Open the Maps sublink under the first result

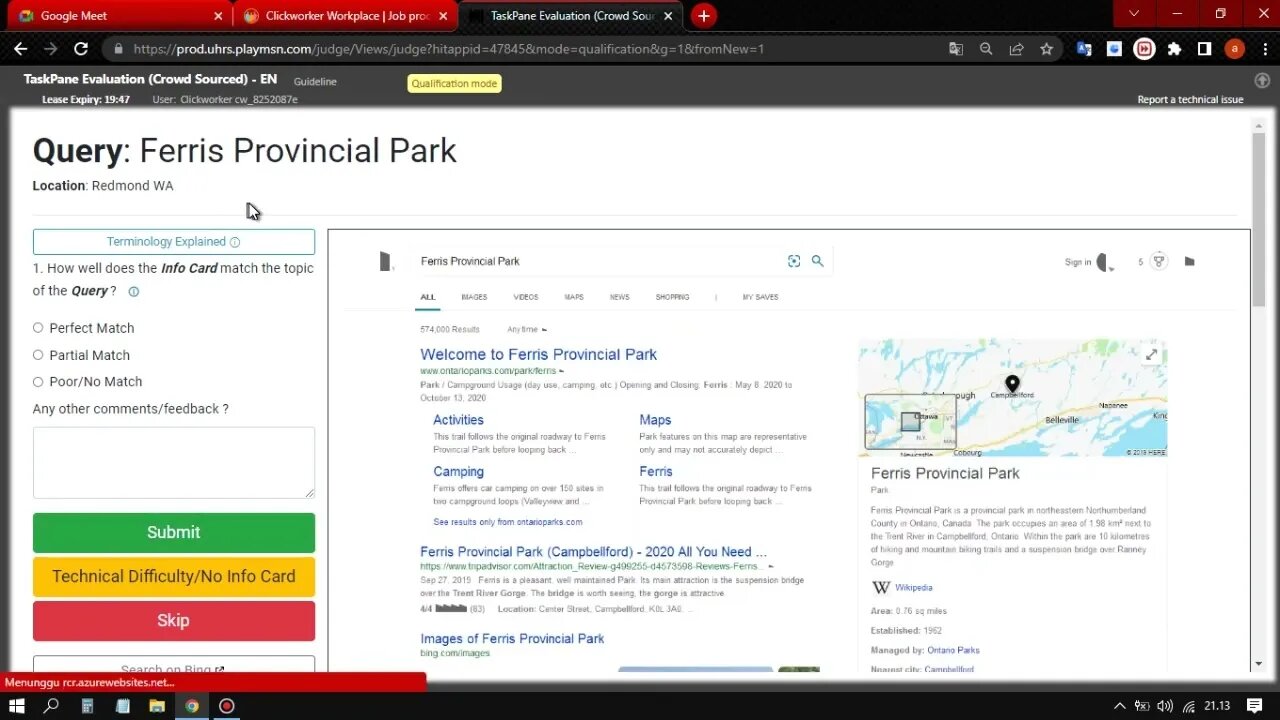(655, 420)
